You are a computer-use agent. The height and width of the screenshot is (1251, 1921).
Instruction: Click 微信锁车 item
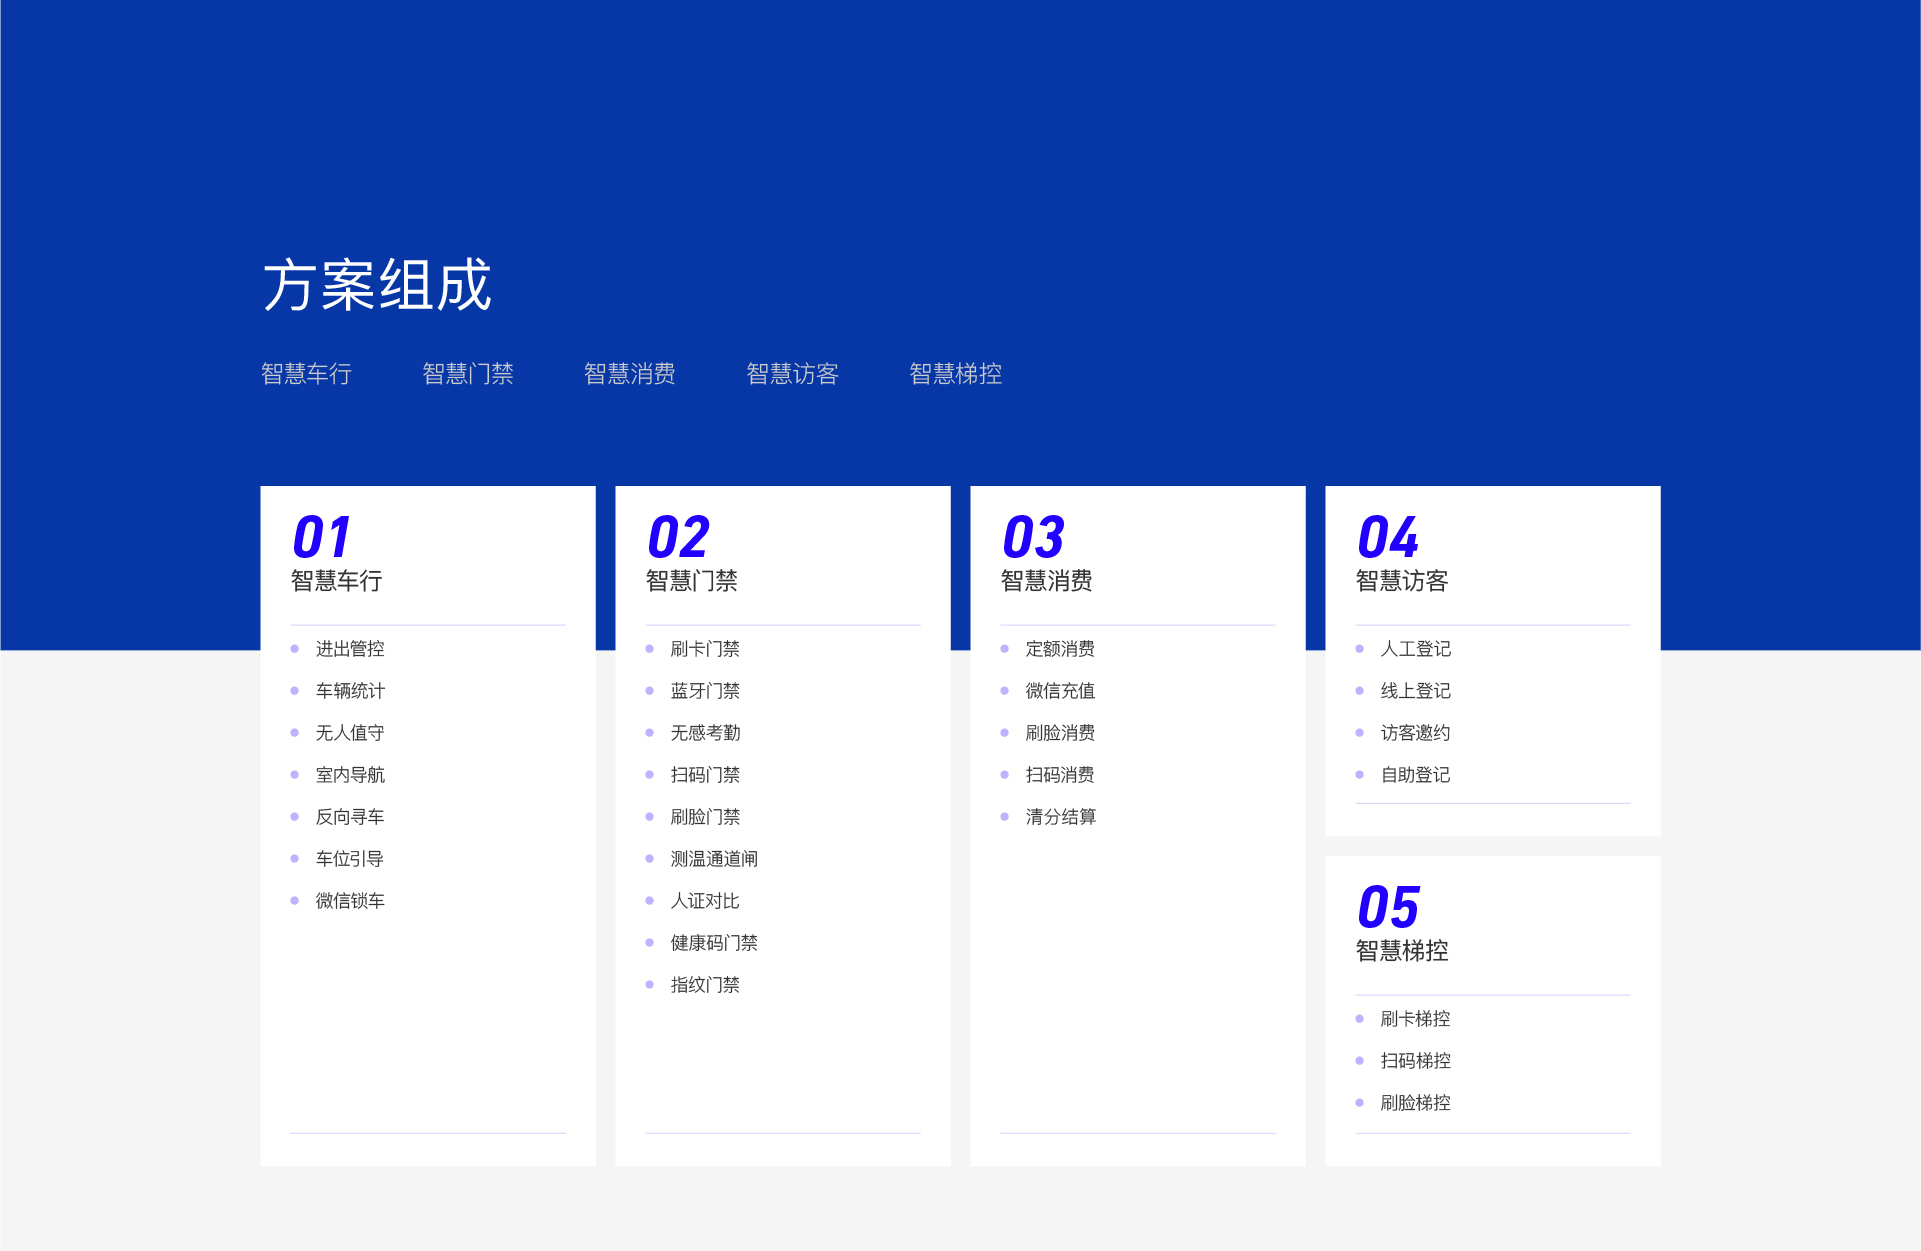pyautogui.click(x=350, y=901)
